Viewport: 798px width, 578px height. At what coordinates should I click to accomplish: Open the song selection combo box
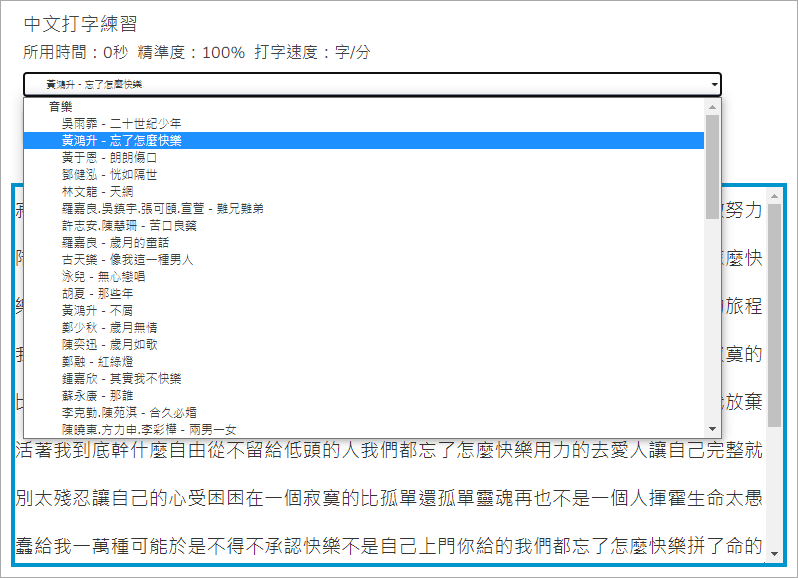click(372, 84)
